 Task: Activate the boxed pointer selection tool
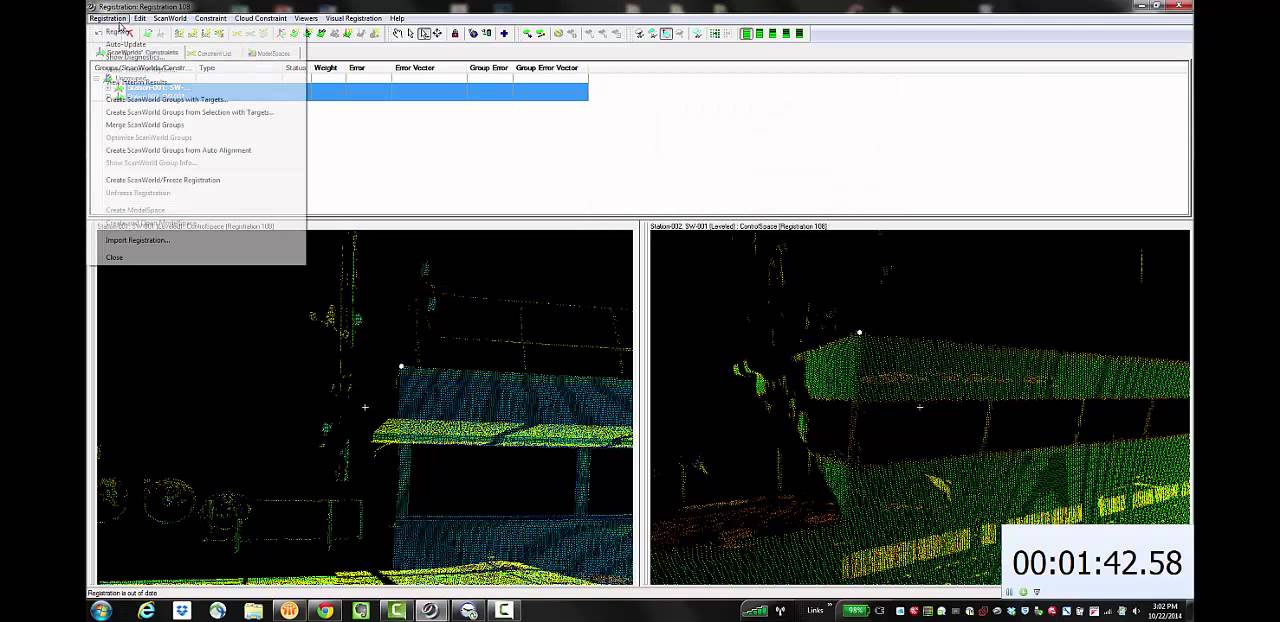424,33
